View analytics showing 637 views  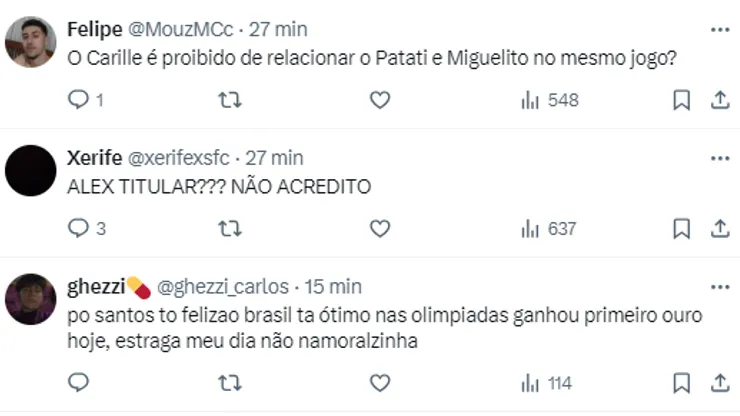click(549, 229)
